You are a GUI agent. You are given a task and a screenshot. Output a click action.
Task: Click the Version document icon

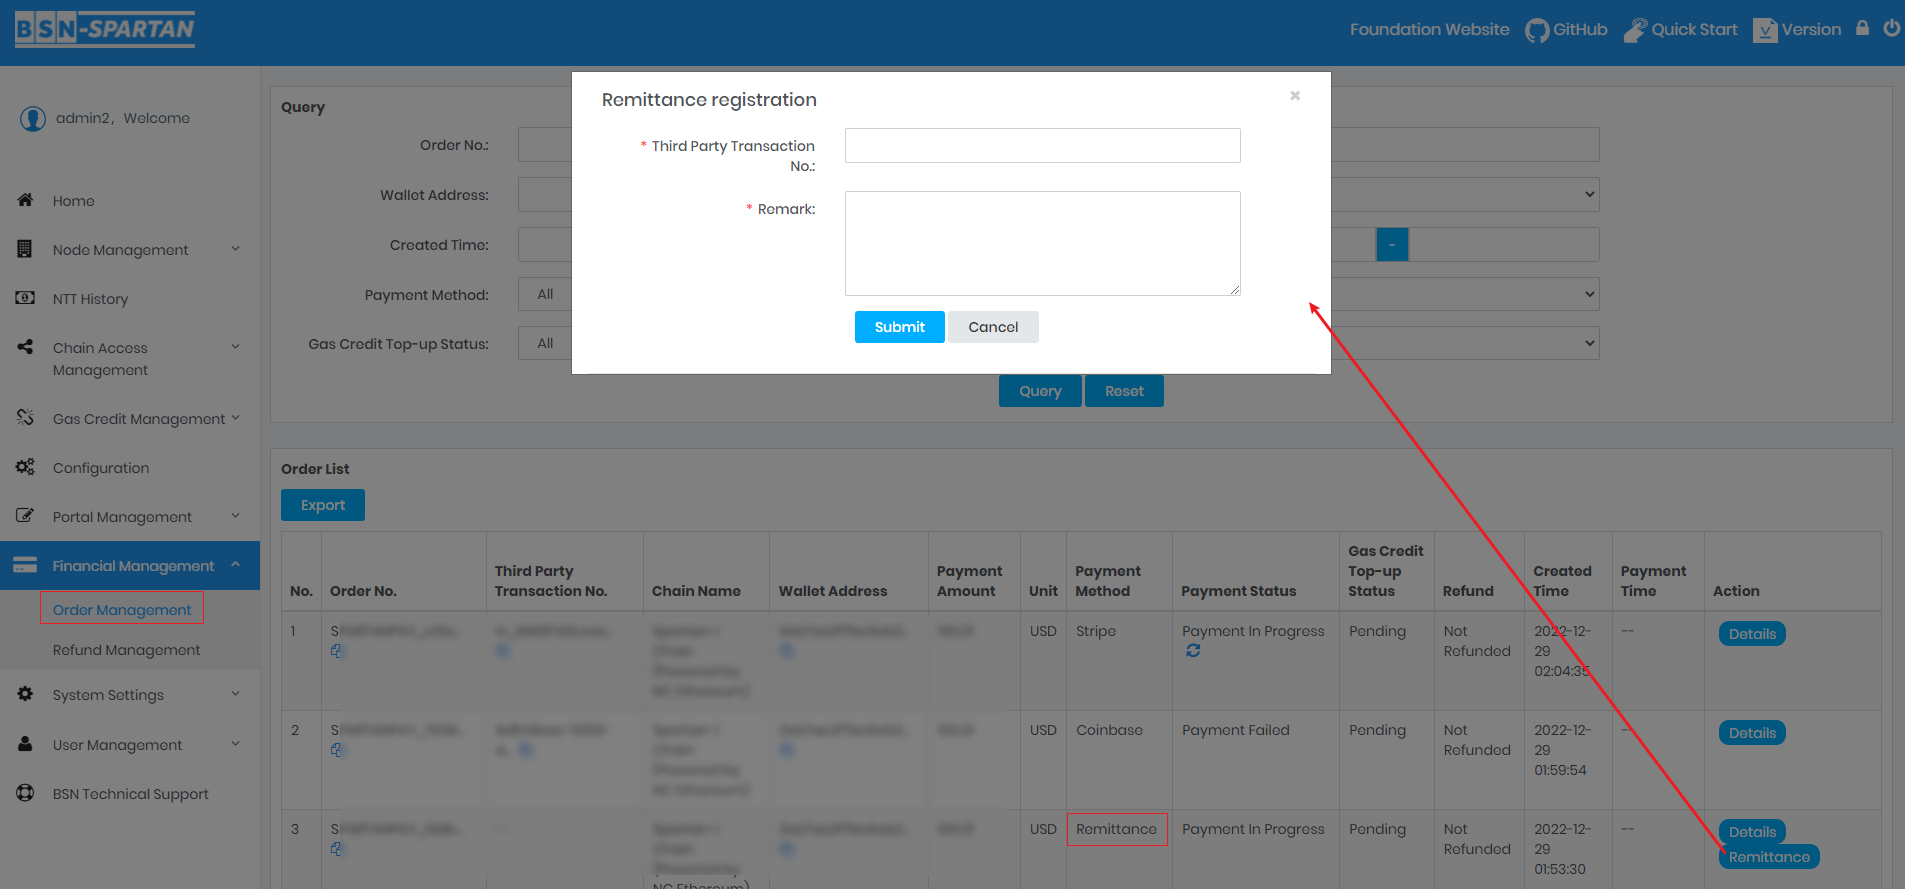(x=1765, y=30)
